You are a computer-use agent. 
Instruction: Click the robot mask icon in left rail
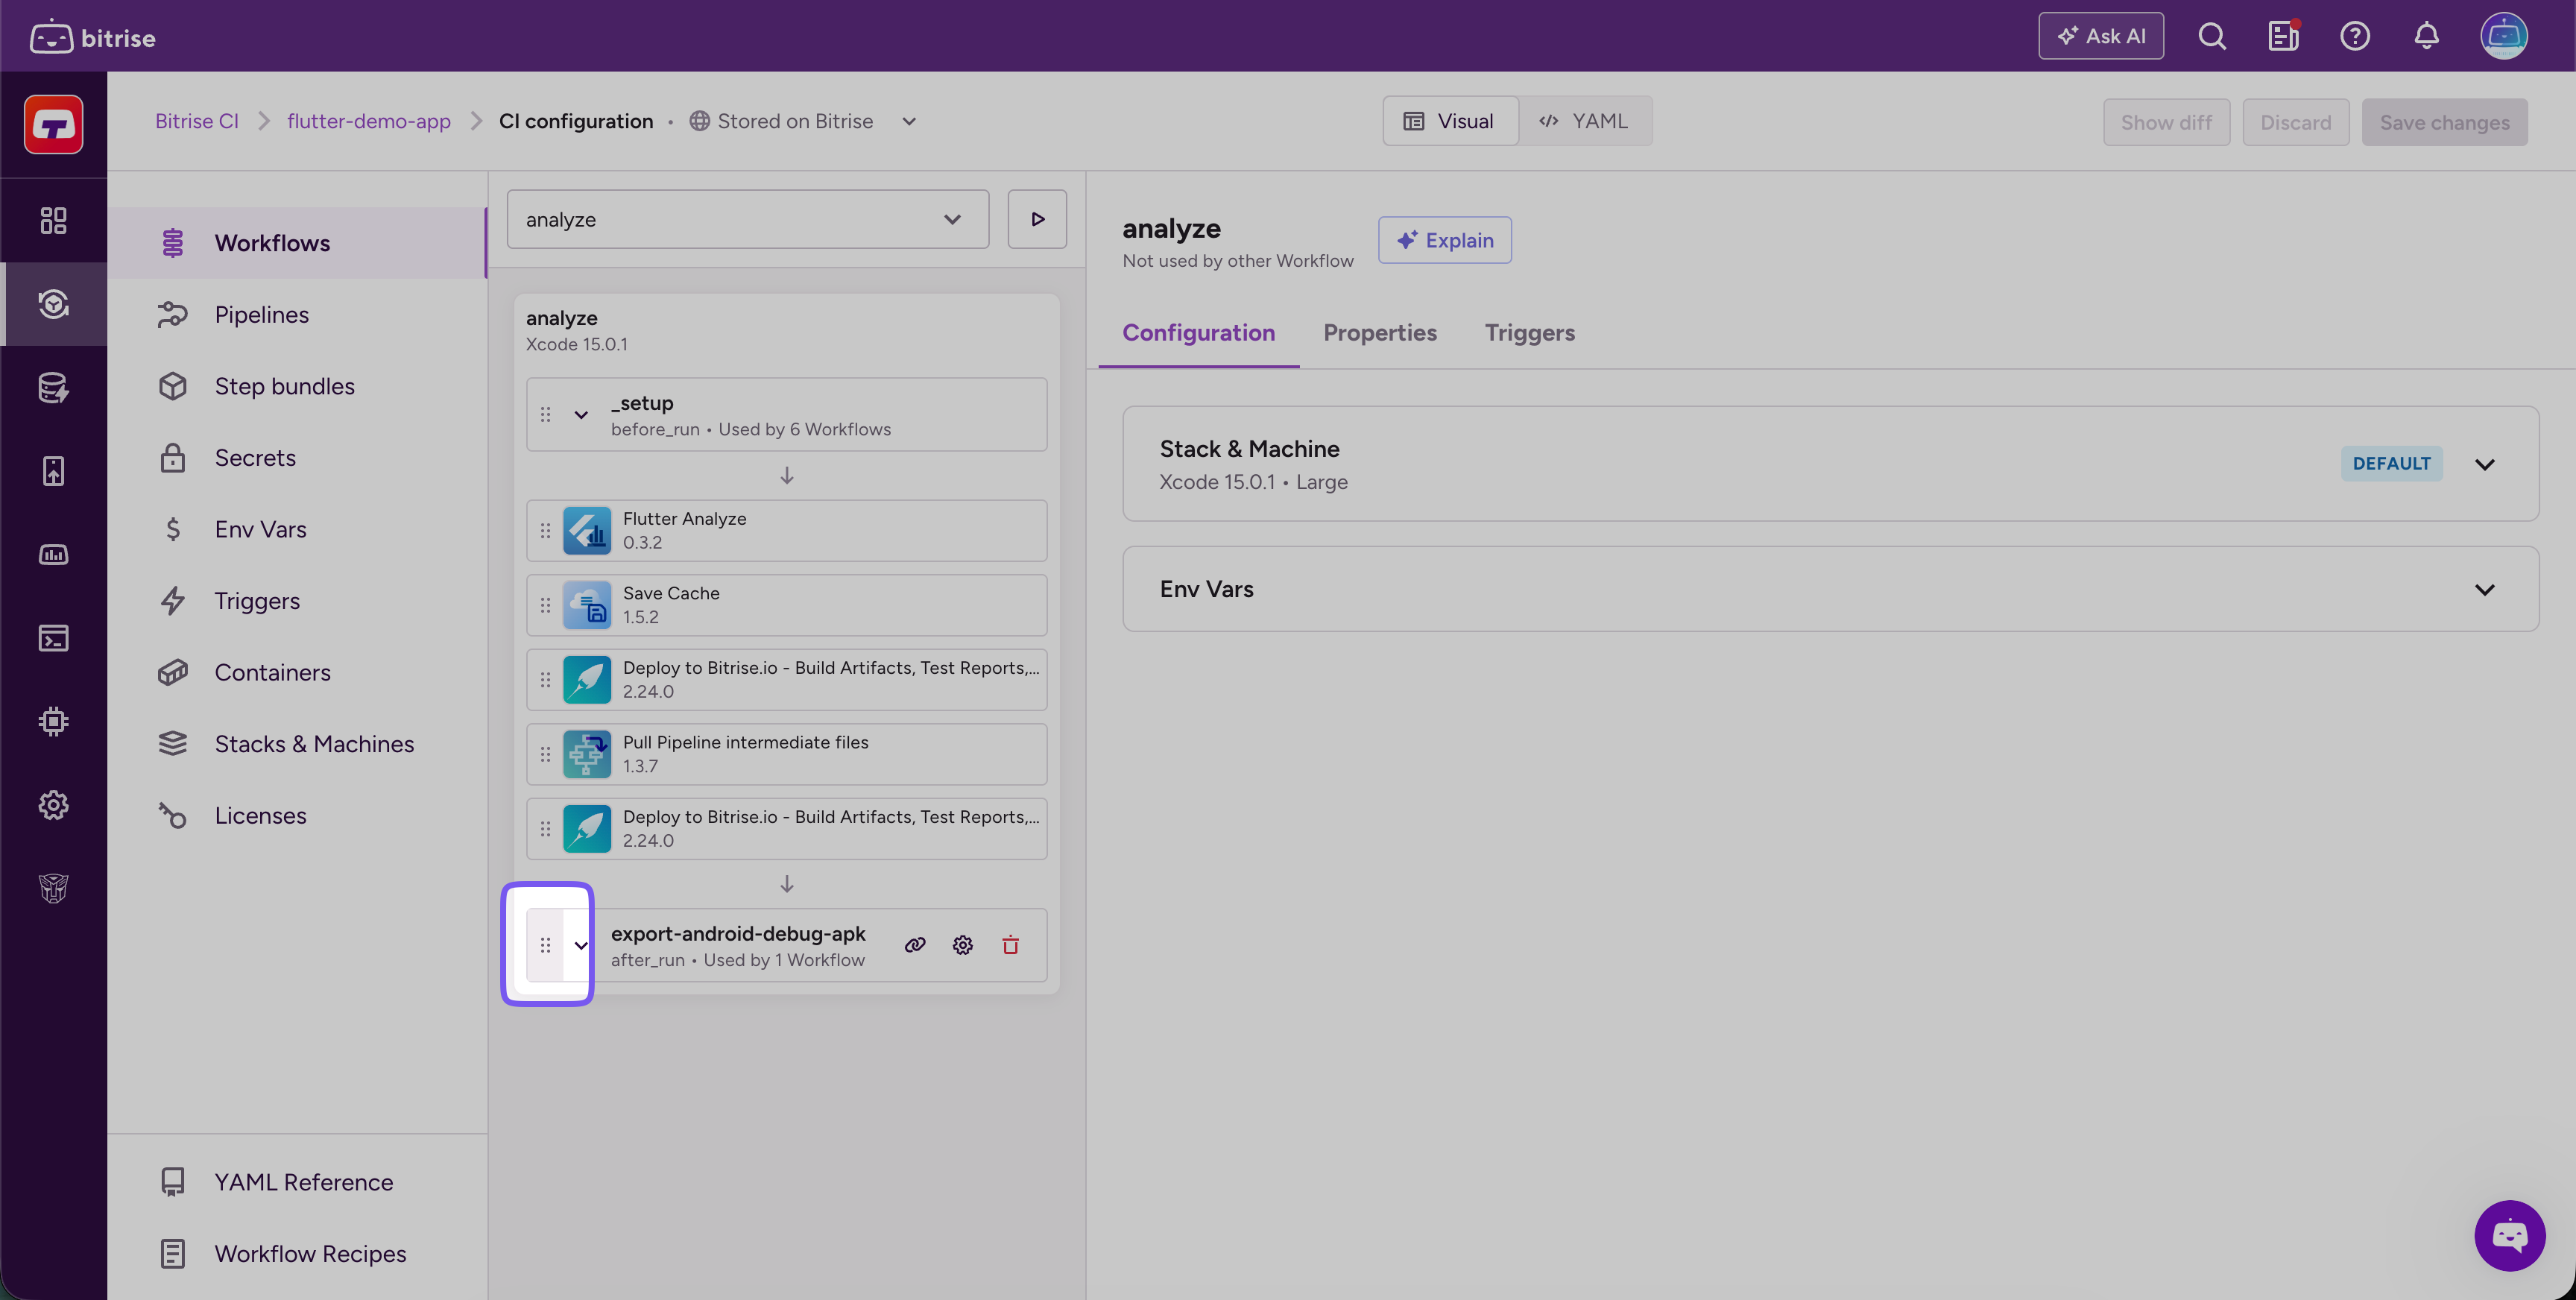tap(54, 888)
